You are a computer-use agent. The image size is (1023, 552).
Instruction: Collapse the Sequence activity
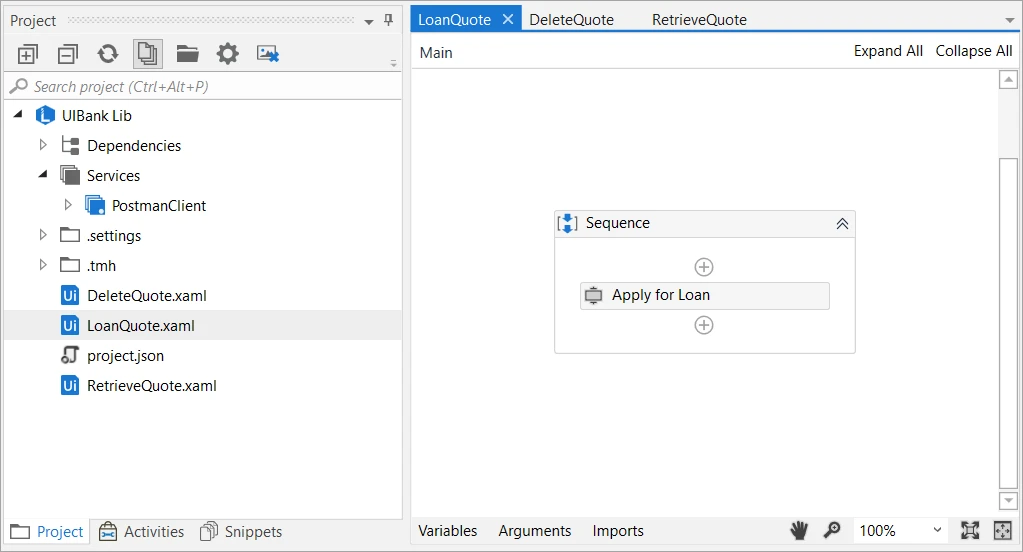point(842,224)
